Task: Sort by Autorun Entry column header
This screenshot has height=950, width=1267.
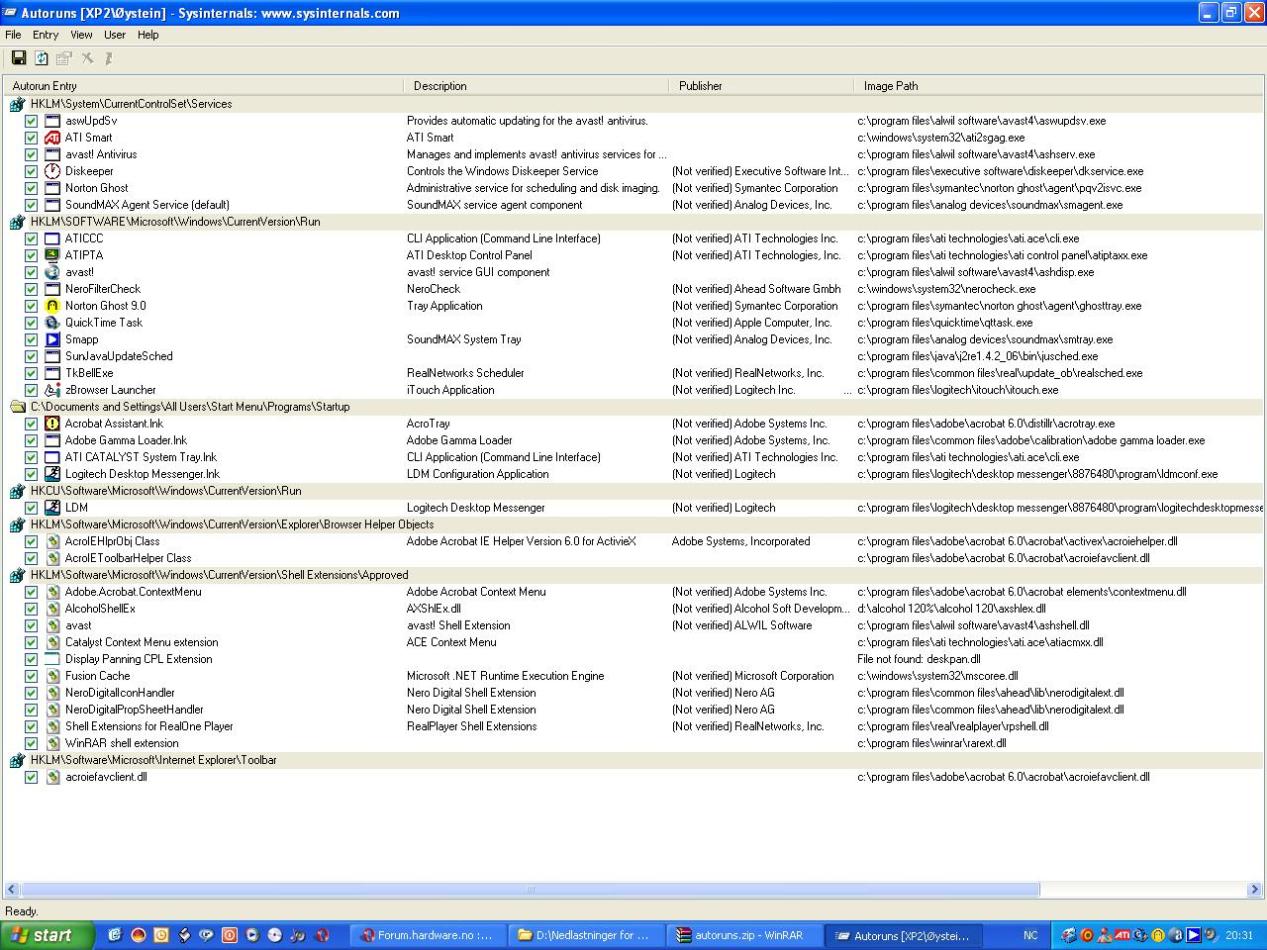Action: 204,86
